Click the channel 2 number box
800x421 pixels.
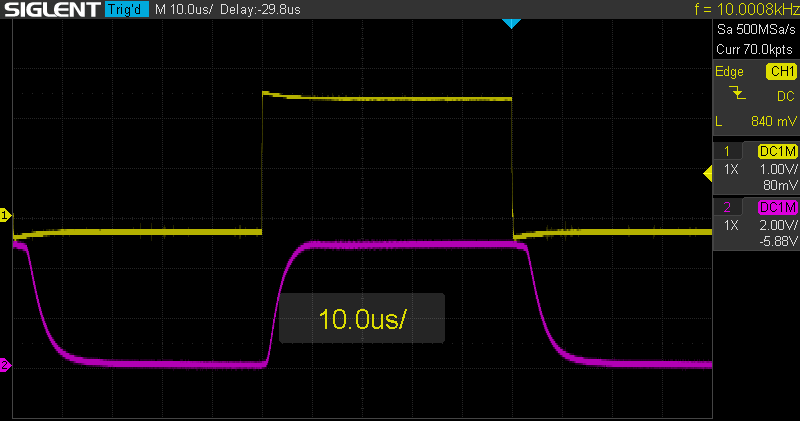pos(727,207)
